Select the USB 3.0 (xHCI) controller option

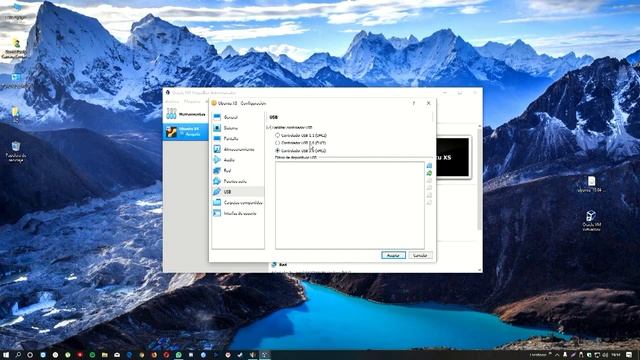[x=278, y=151]
